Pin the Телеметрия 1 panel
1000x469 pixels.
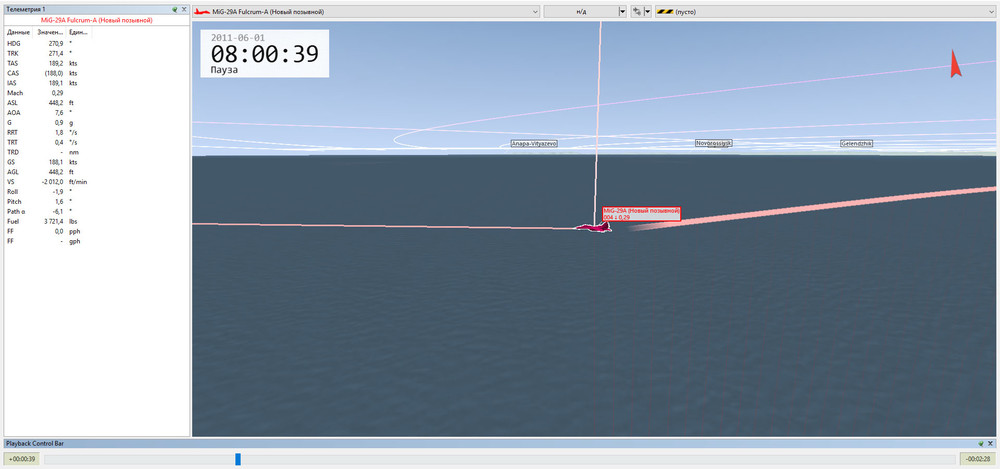pos(174,10)
